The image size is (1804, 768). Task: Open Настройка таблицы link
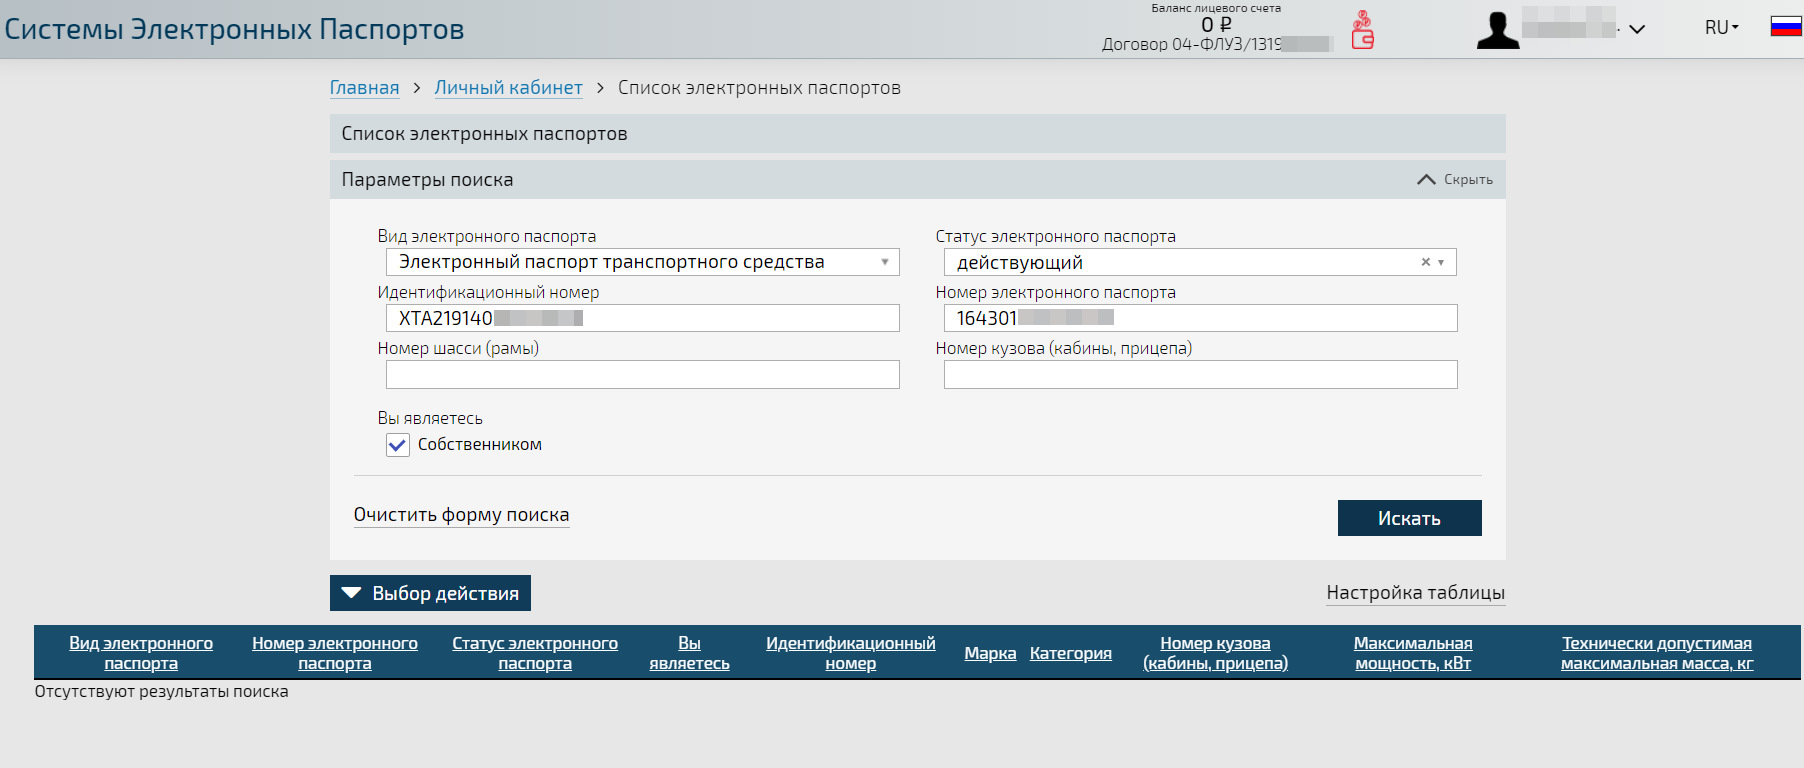tap(1415, 593)
